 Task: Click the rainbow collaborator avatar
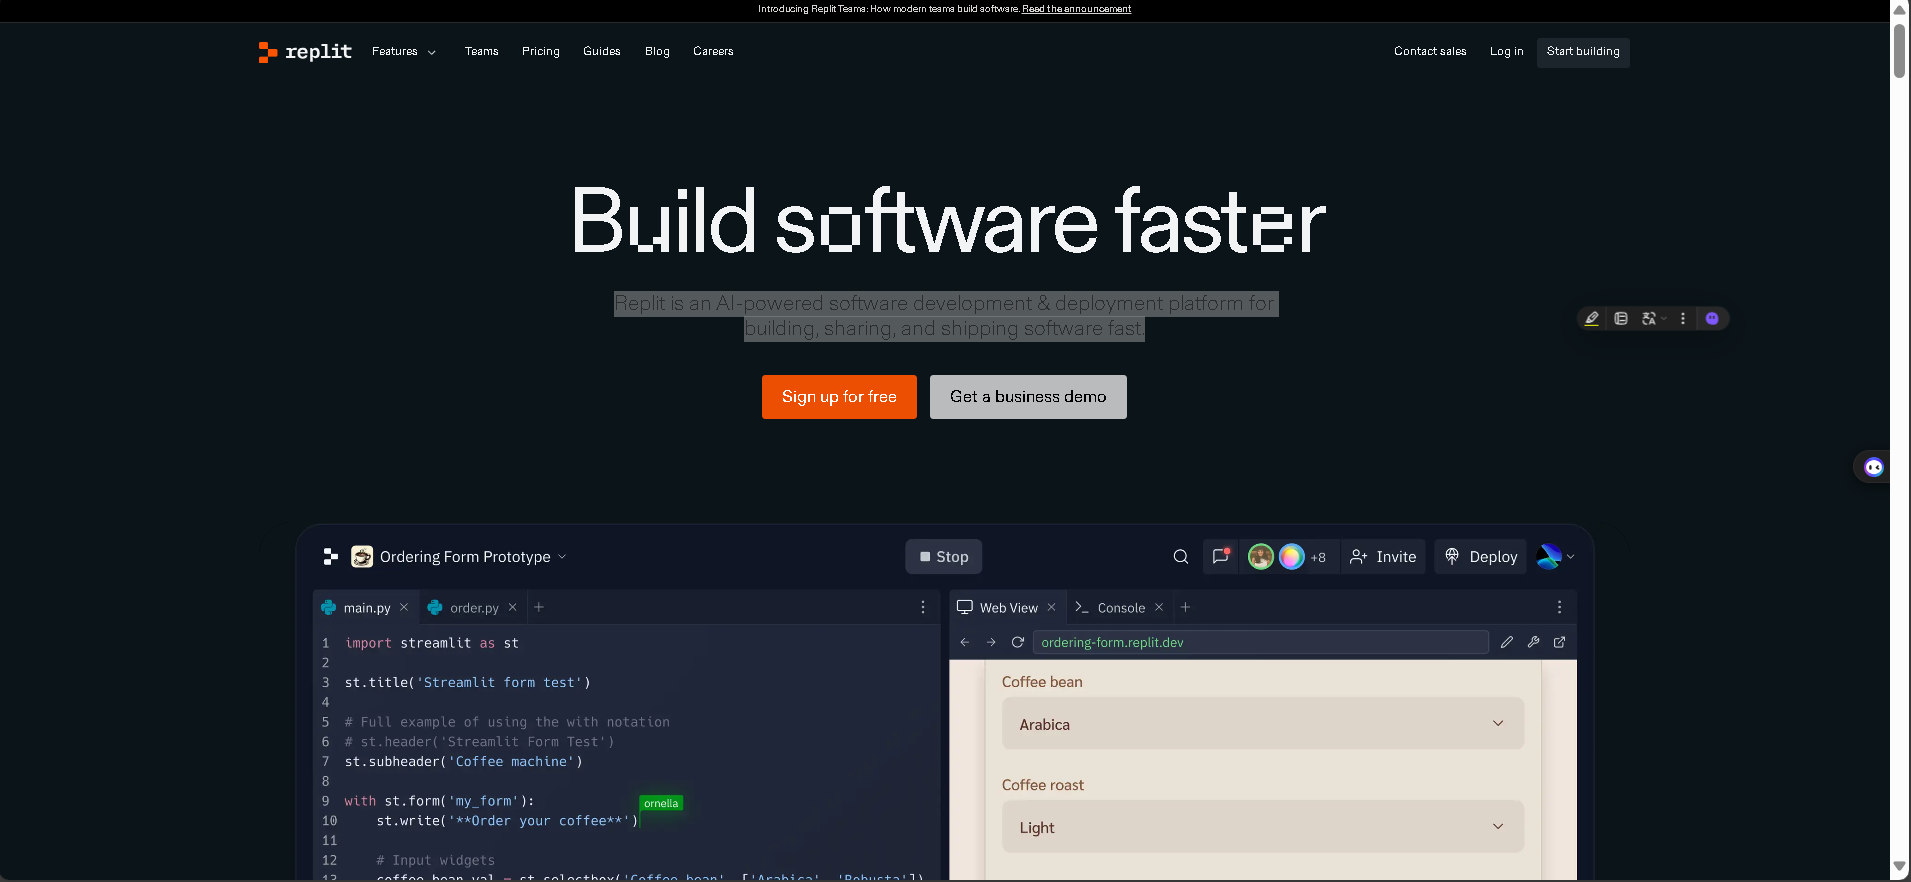pos(1291,557)
